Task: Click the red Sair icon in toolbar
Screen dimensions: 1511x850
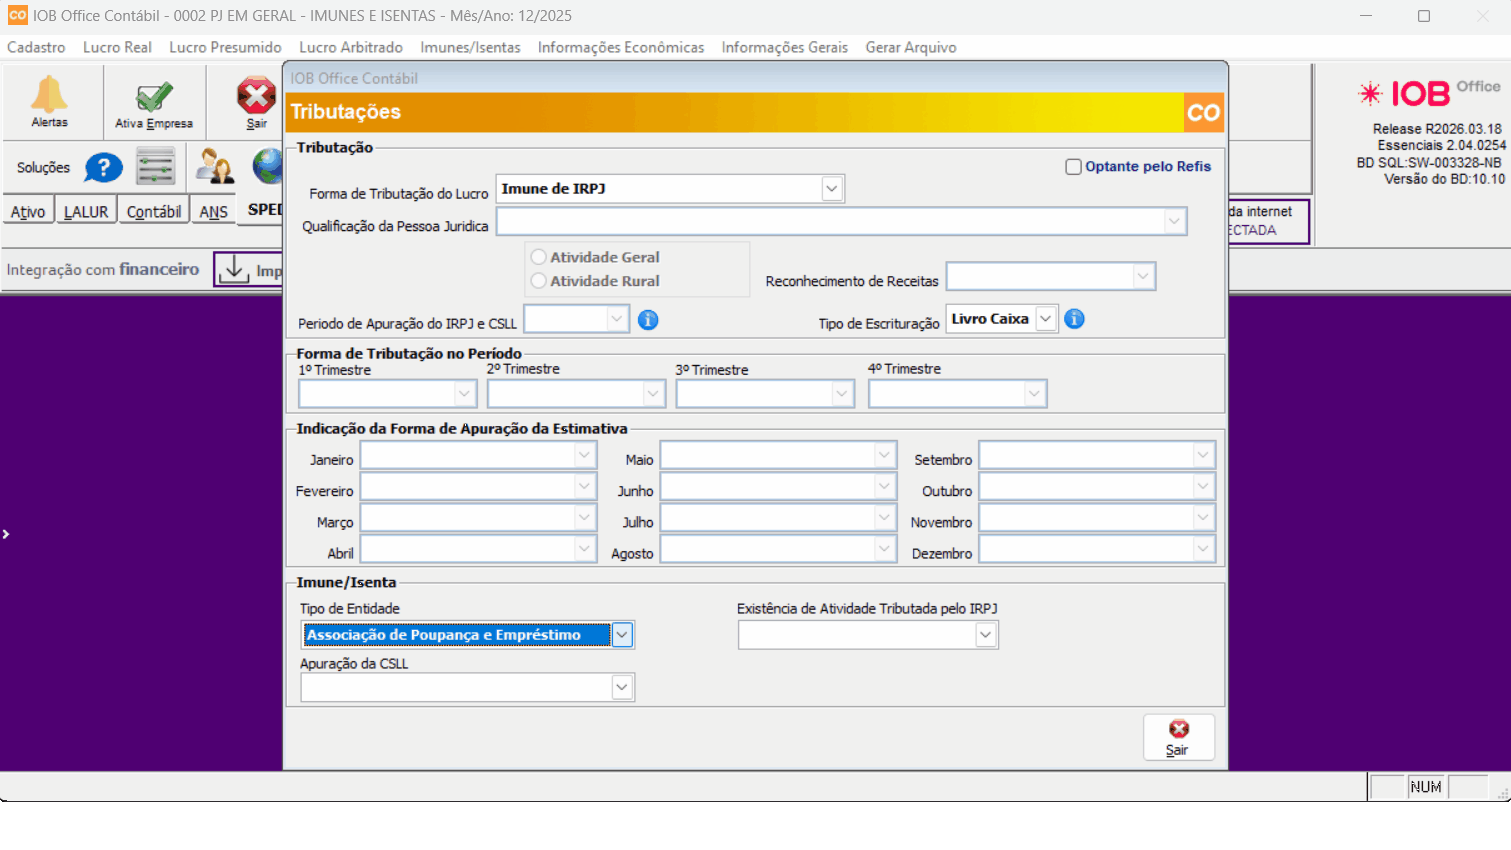Action: [256, 96]
